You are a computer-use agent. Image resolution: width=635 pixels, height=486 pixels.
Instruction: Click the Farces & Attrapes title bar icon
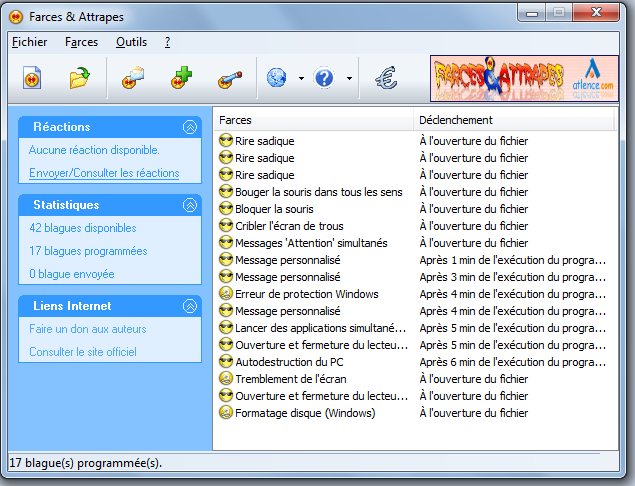click(x=16, y=17)
